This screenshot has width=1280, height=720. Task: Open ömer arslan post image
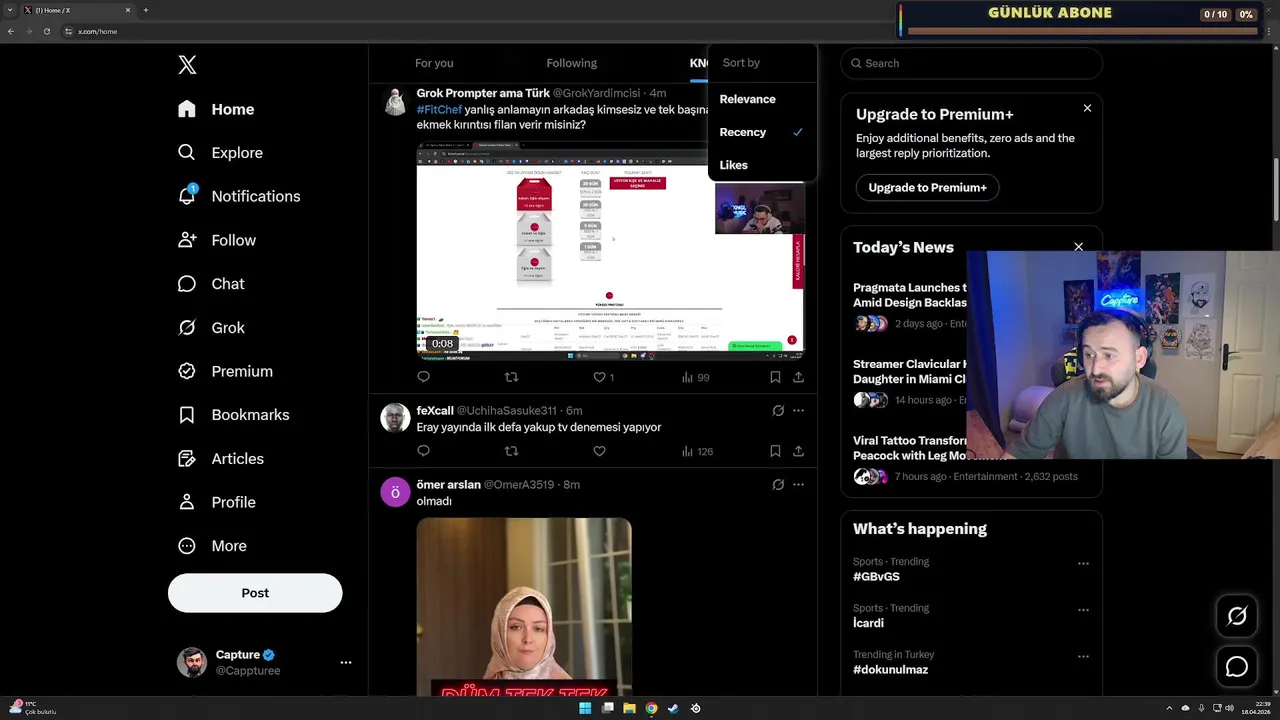click(x=524, y=606)
